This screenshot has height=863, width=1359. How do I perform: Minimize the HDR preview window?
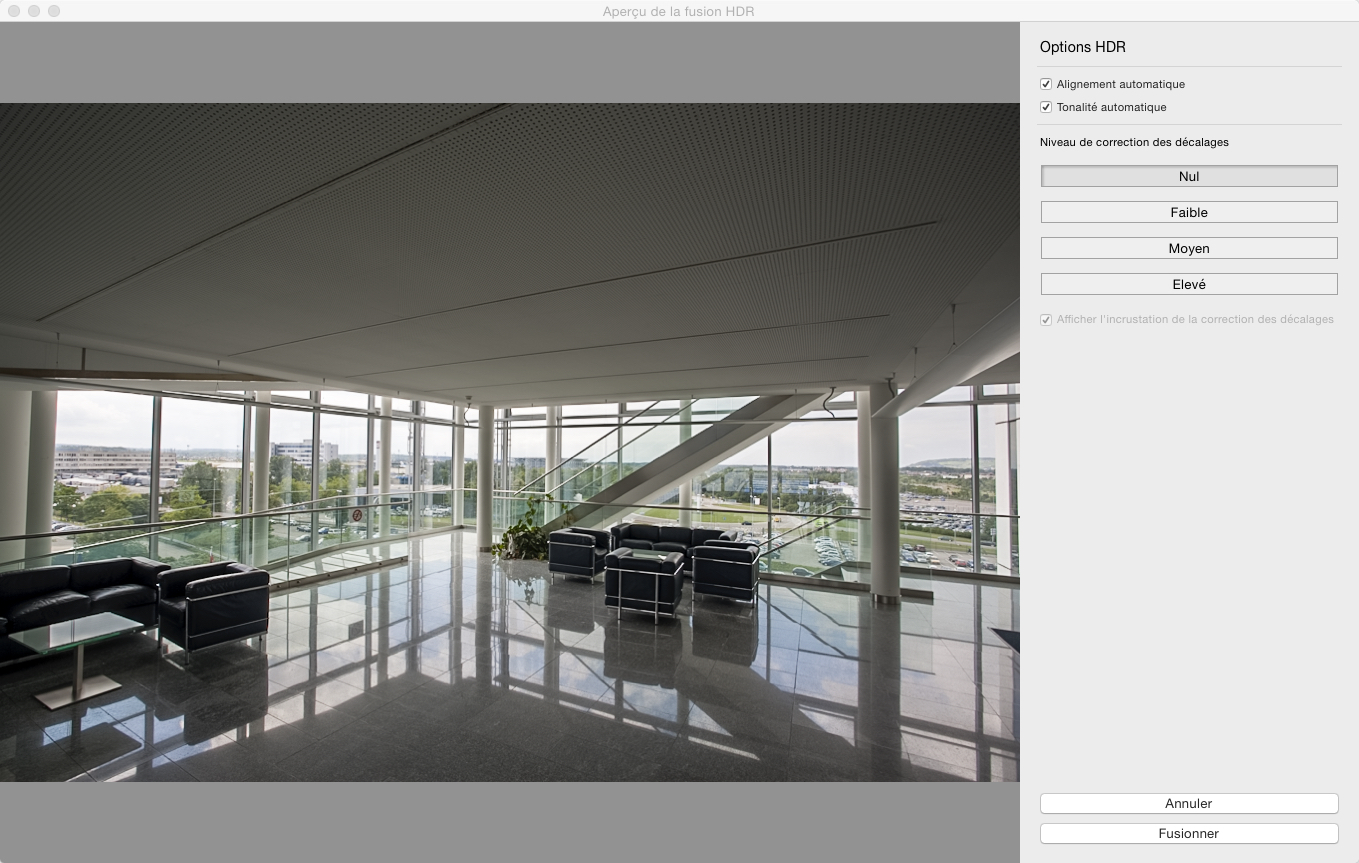click(x=34, y=11)
